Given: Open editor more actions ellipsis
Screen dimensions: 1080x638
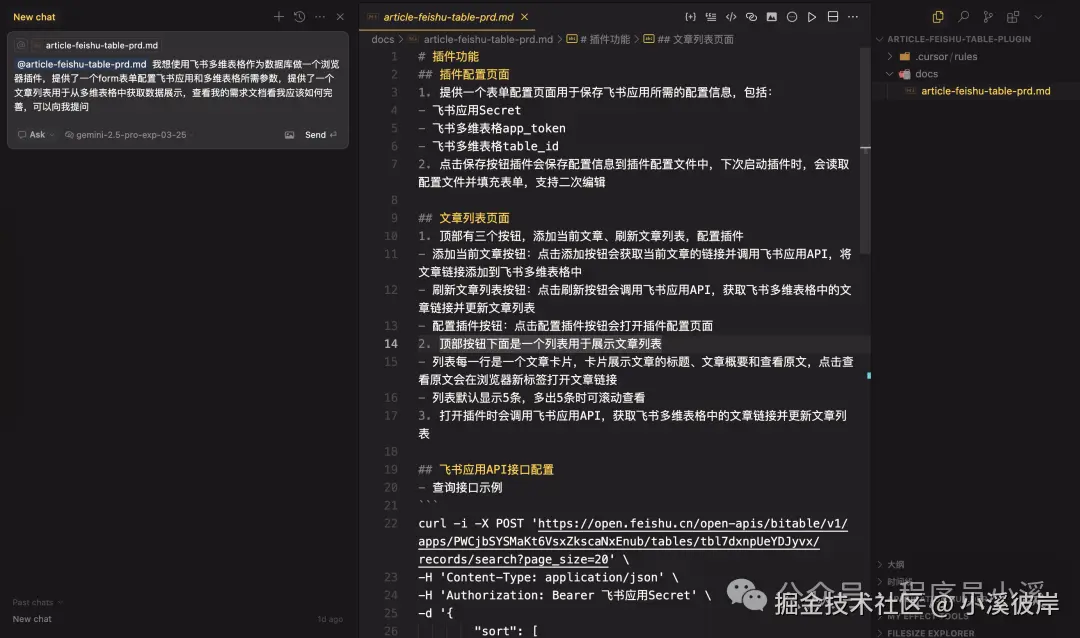Looking at the screenshot, I should [x=853, y=17].
